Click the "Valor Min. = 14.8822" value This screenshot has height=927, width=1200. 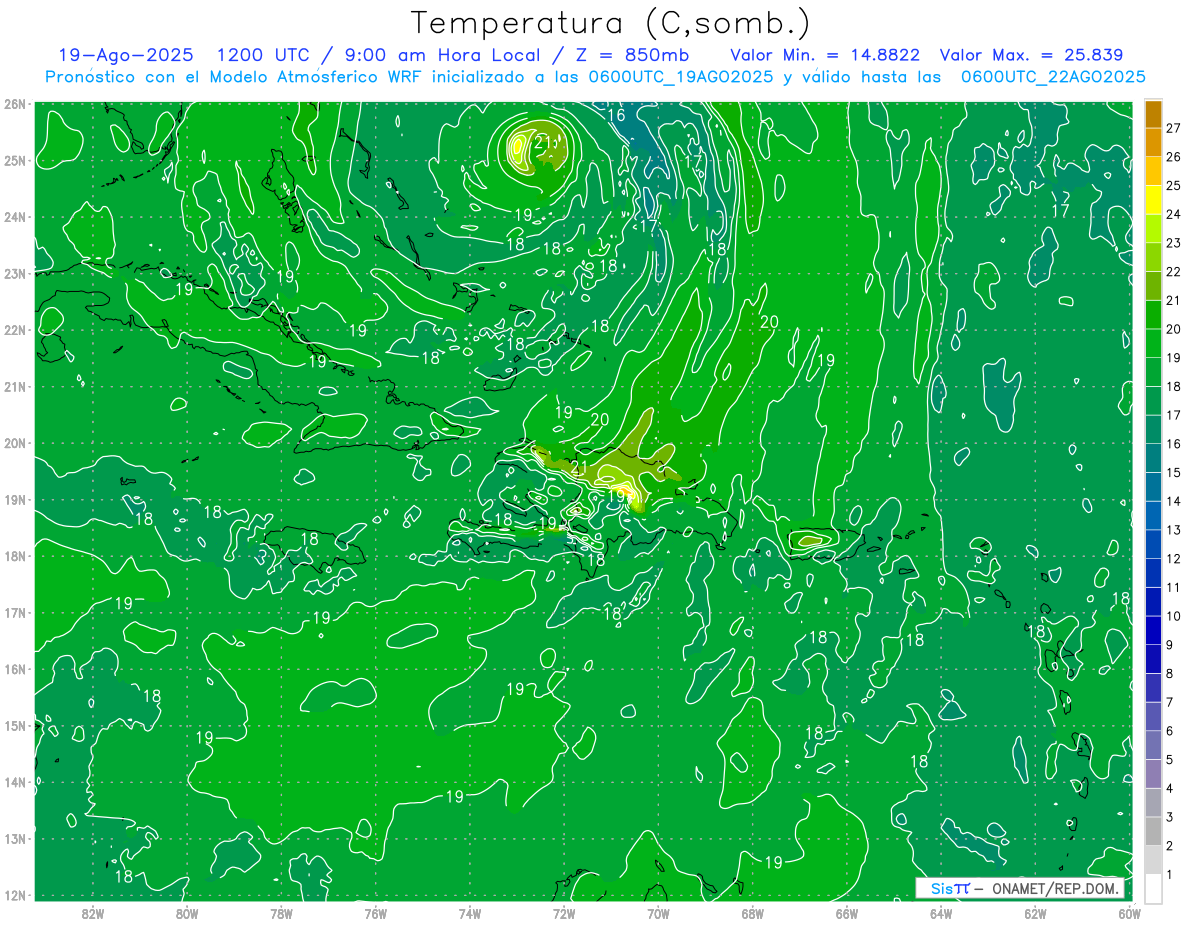[x=825, y=55]
